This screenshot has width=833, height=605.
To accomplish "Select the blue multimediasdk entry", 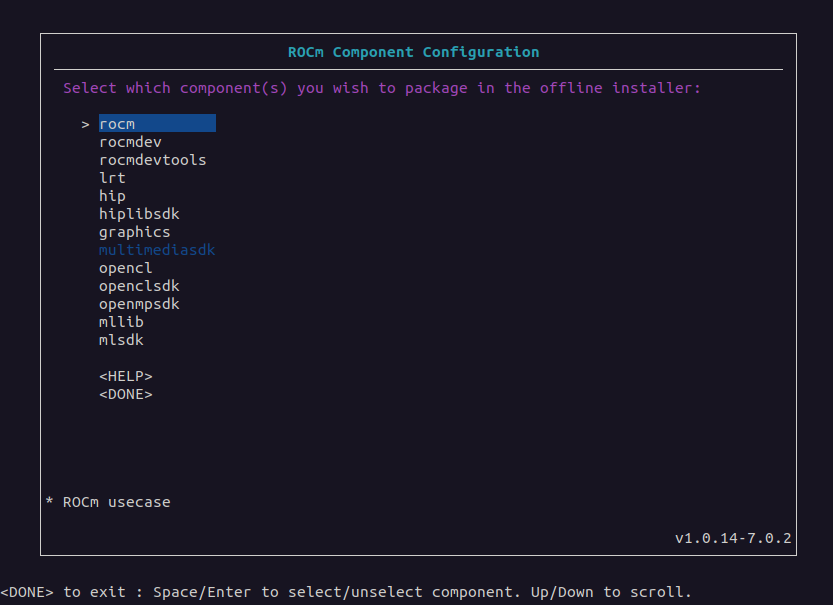I will [157, 250].
